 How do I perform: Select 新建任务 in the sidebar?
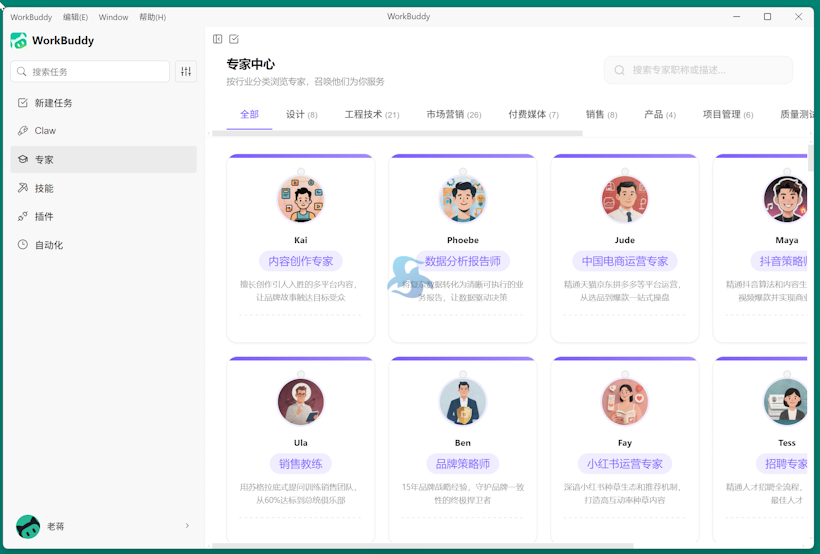[104, 103]
